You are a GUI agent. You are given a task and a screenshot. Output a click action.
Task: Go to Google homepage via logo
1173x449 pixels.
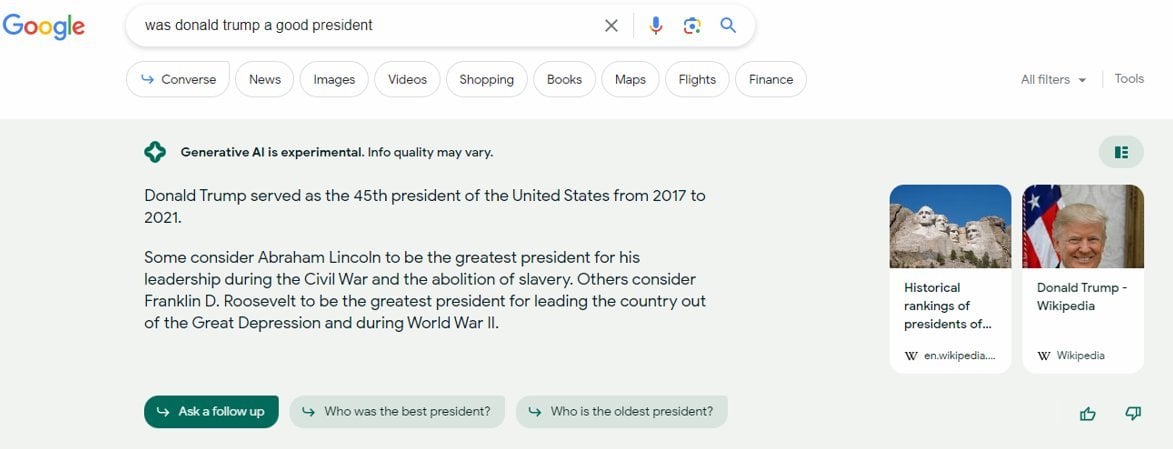point(43,27)
